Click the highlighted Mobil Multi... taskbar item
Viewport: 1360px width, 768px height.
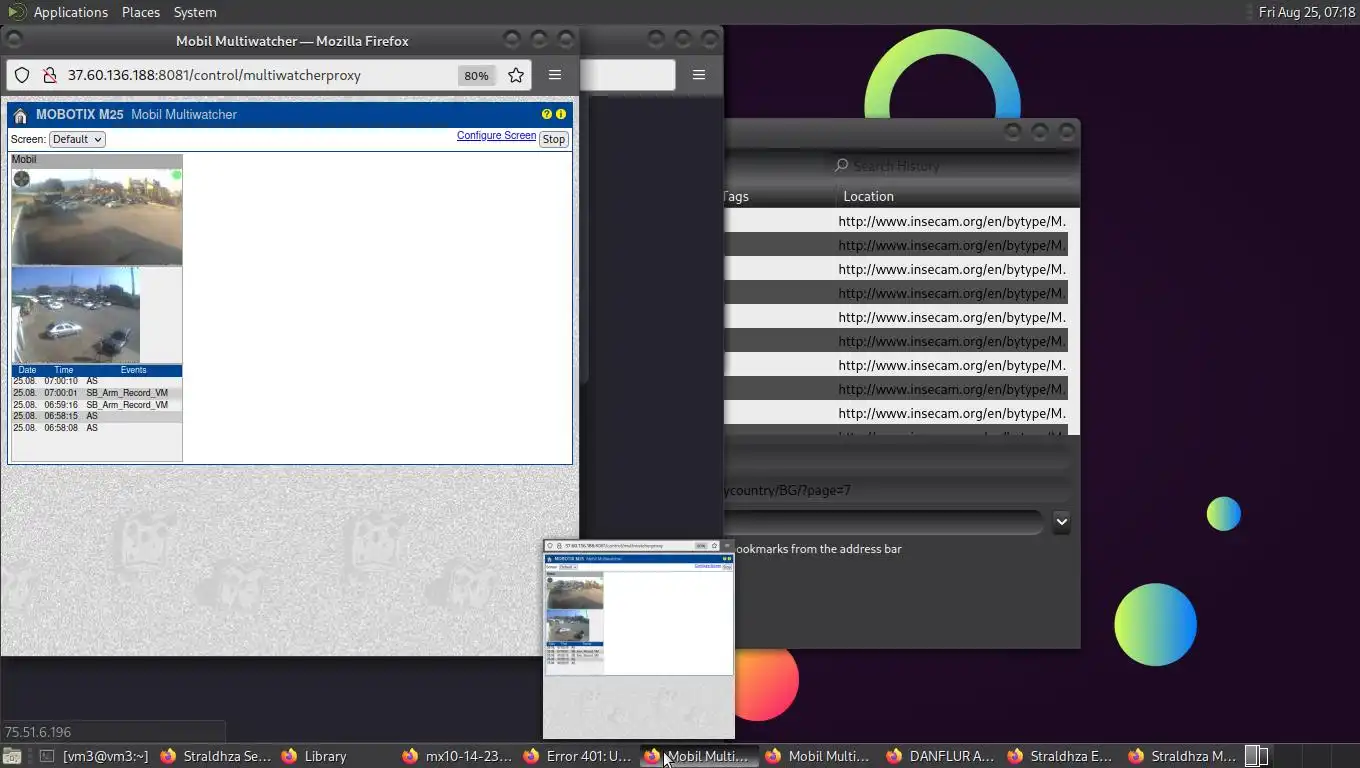coord(700,756)
